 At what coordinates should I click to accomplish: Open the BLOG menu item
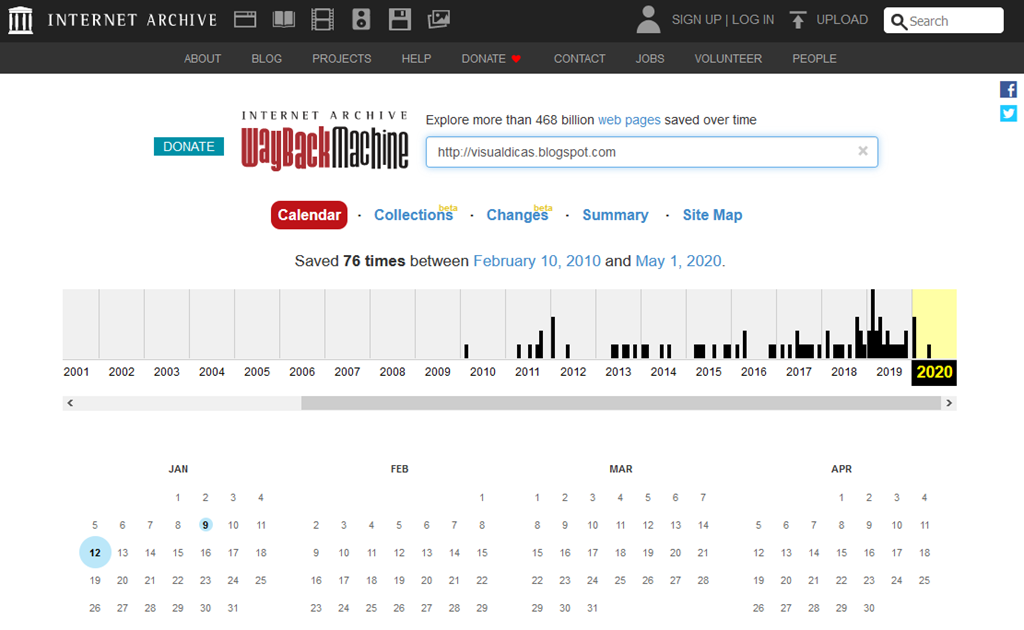coord(266,59)
